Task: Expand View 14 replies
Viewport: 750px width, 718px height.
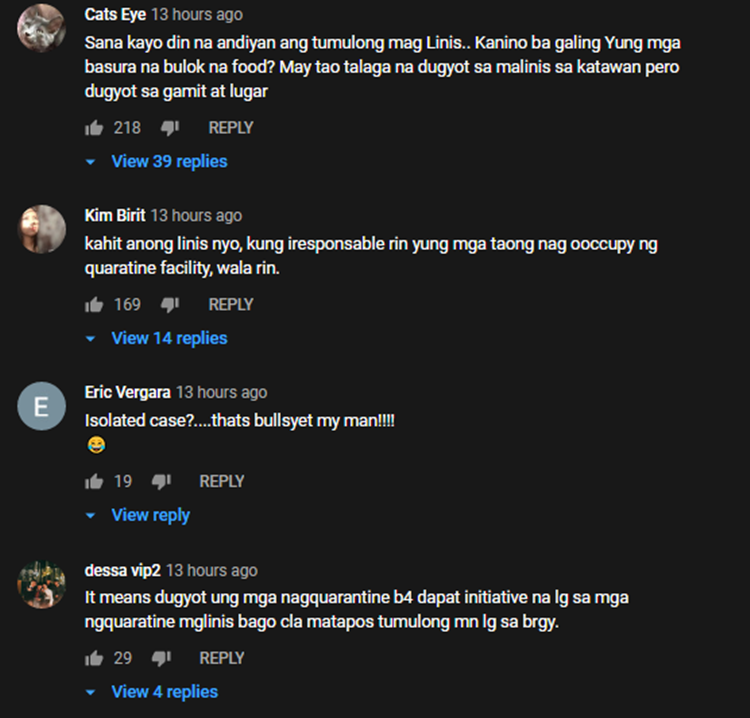Action: [156, 339]
